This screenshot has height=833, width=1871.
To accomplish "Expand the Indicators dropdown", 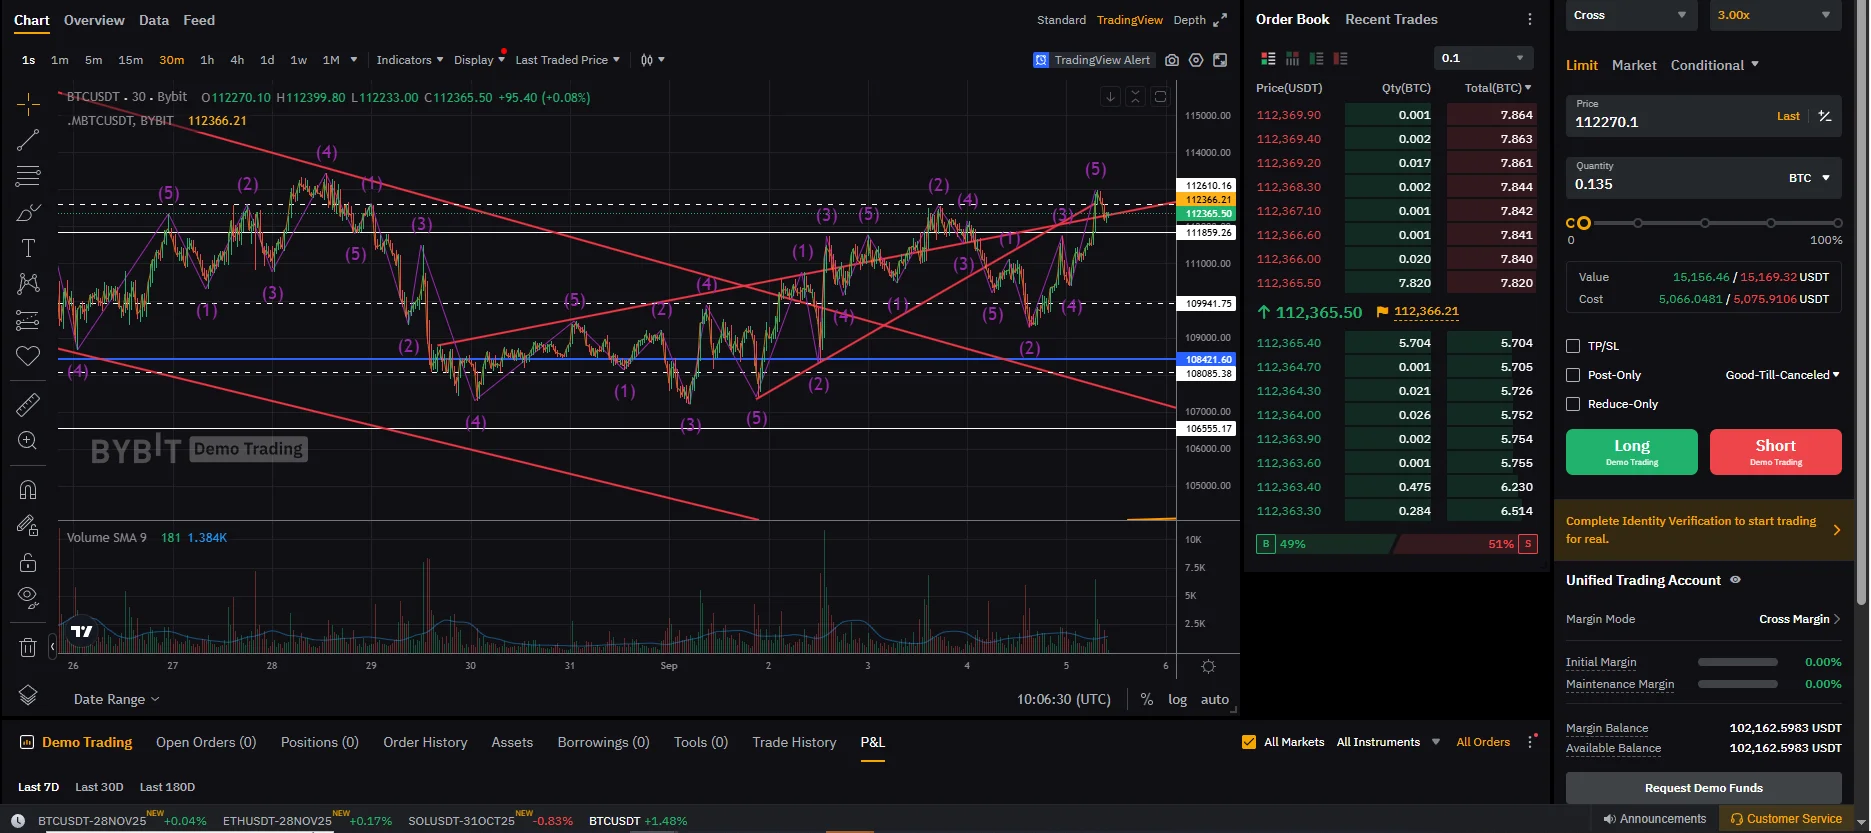I will (410, 60).
